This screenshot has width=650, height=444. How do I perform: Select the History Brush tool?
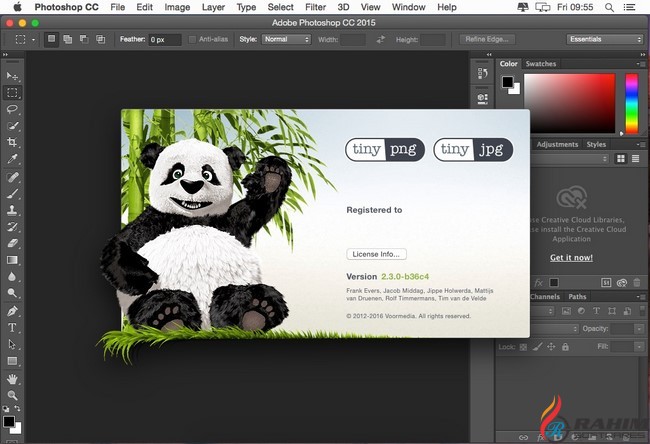tap(12, 227)
